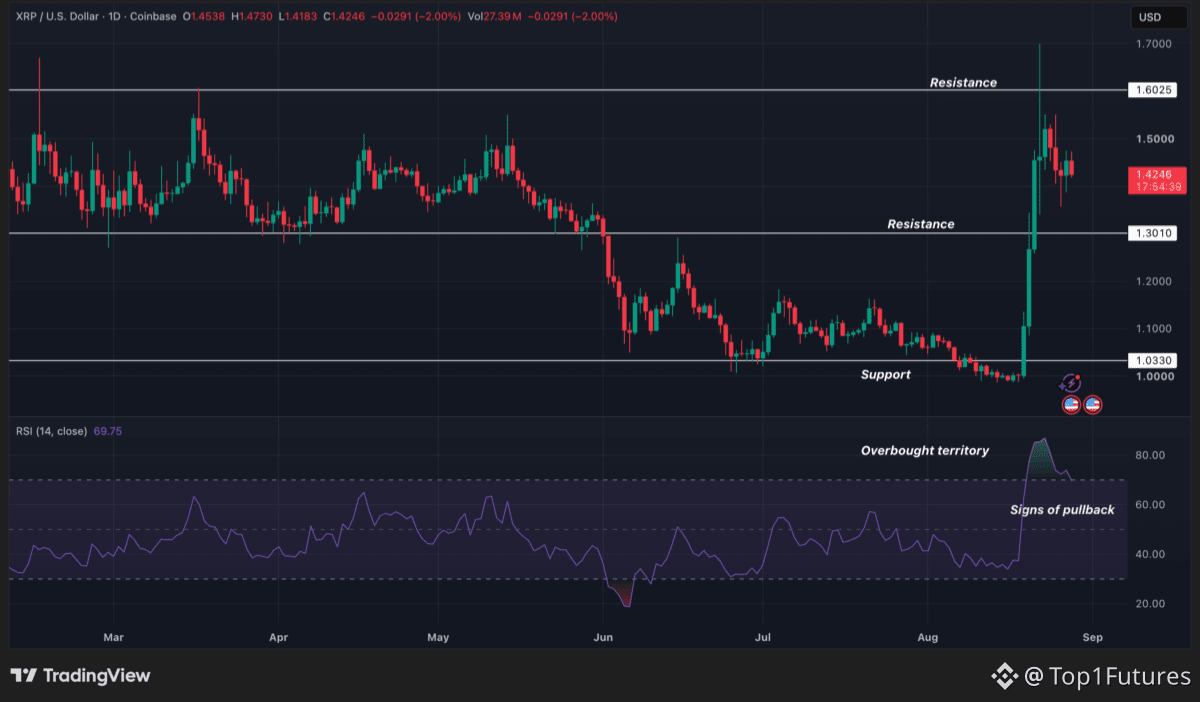This screenshot has width=1200, height=702.
Task: Click the RSI value 69.75
Action: [x=108, y=431]
